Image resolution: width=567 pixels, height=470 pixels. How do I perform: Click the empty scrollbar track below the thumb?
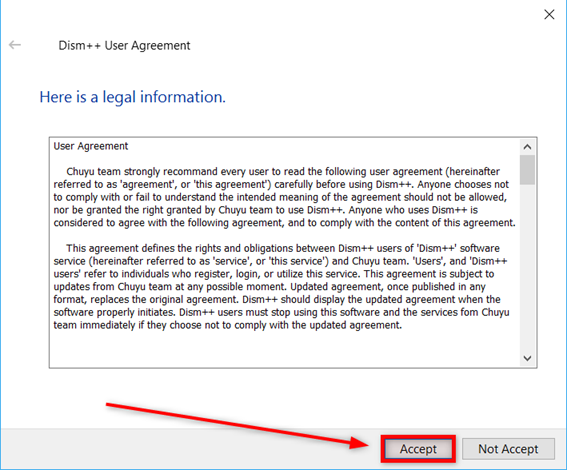click(x=527, y=268)
